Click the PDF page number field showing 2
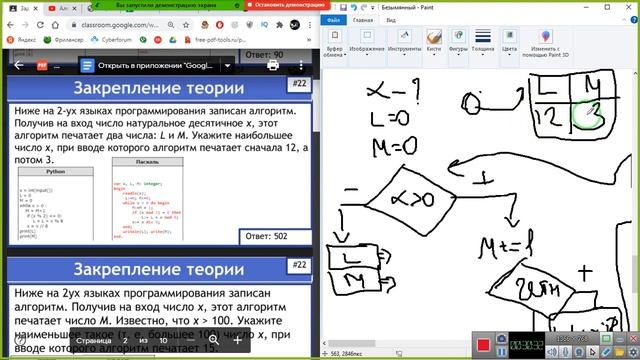 click(x=125, y=340)
